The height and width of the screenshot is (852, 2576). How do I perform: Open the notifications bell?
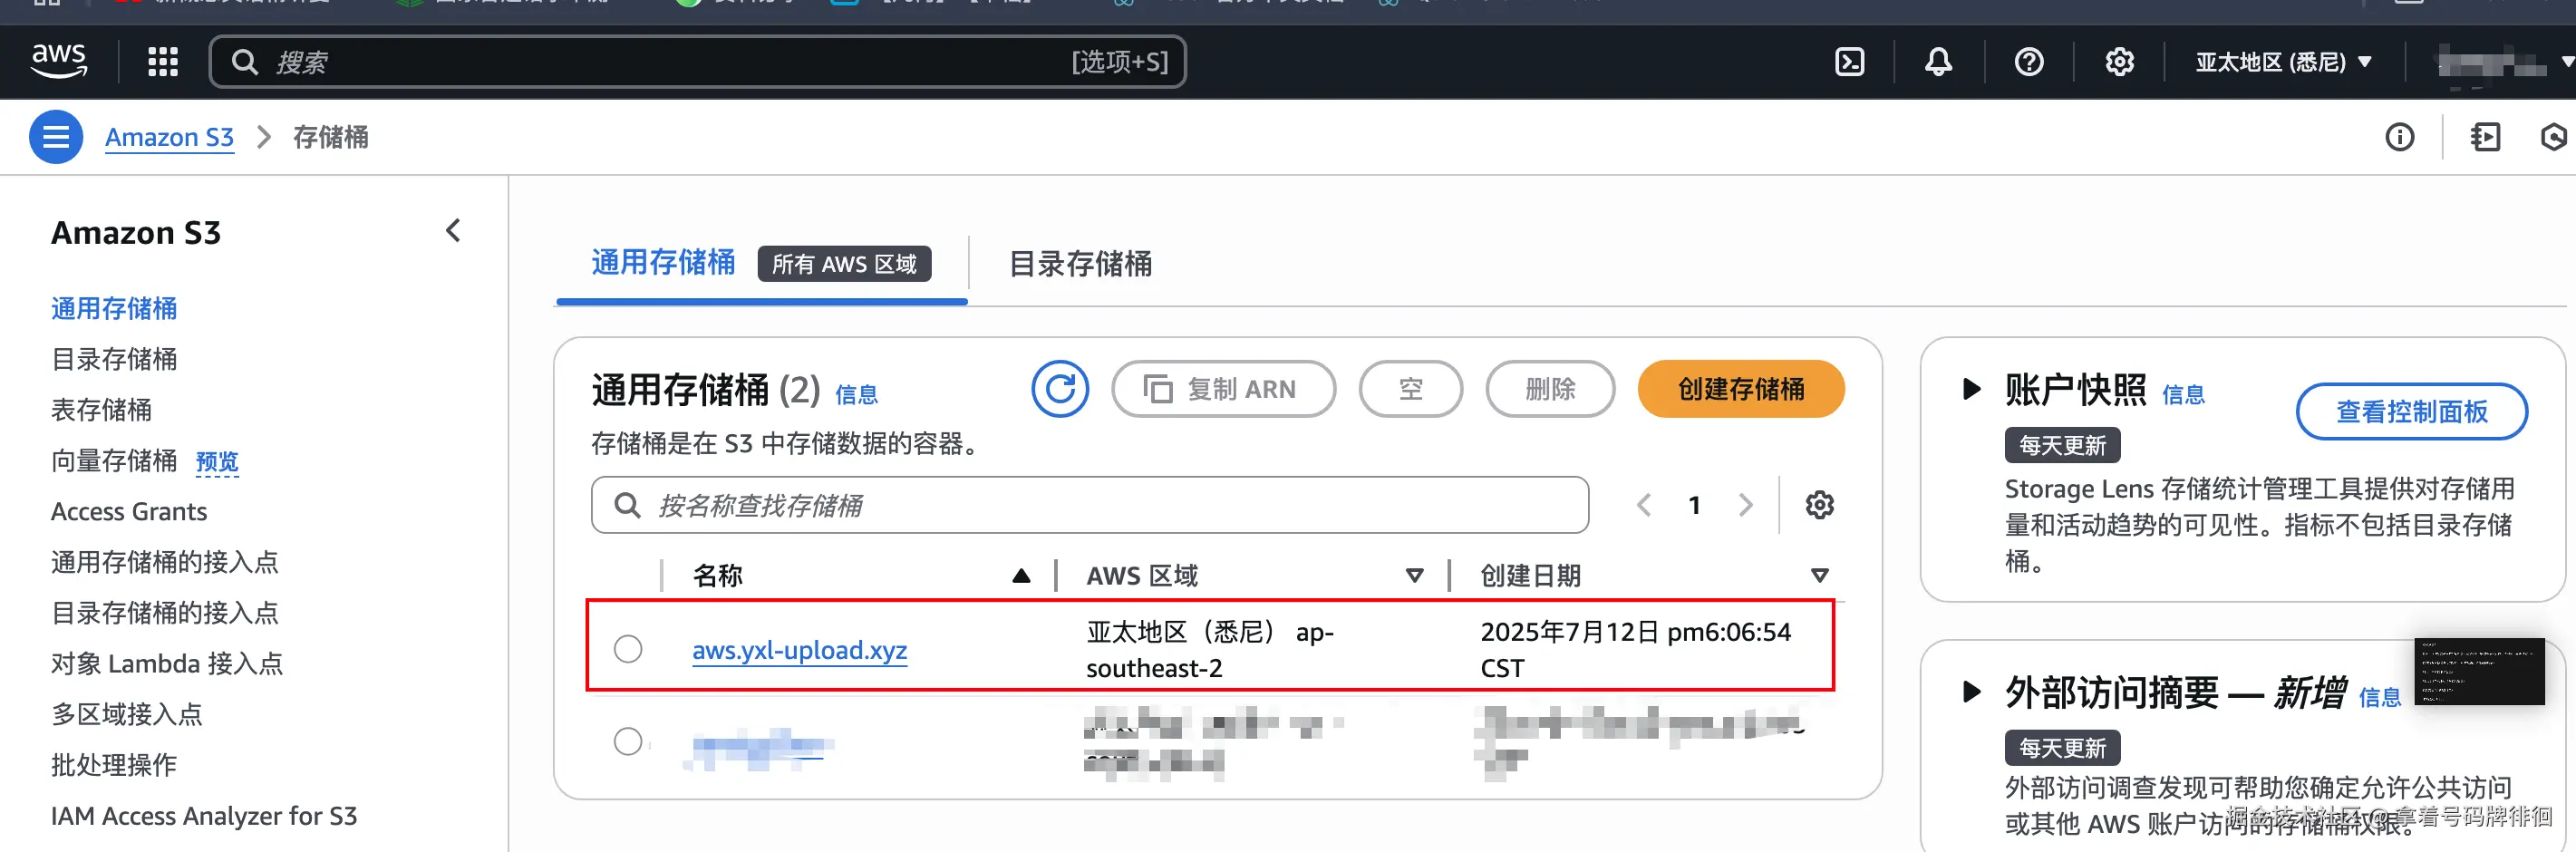coord(1938,62)
